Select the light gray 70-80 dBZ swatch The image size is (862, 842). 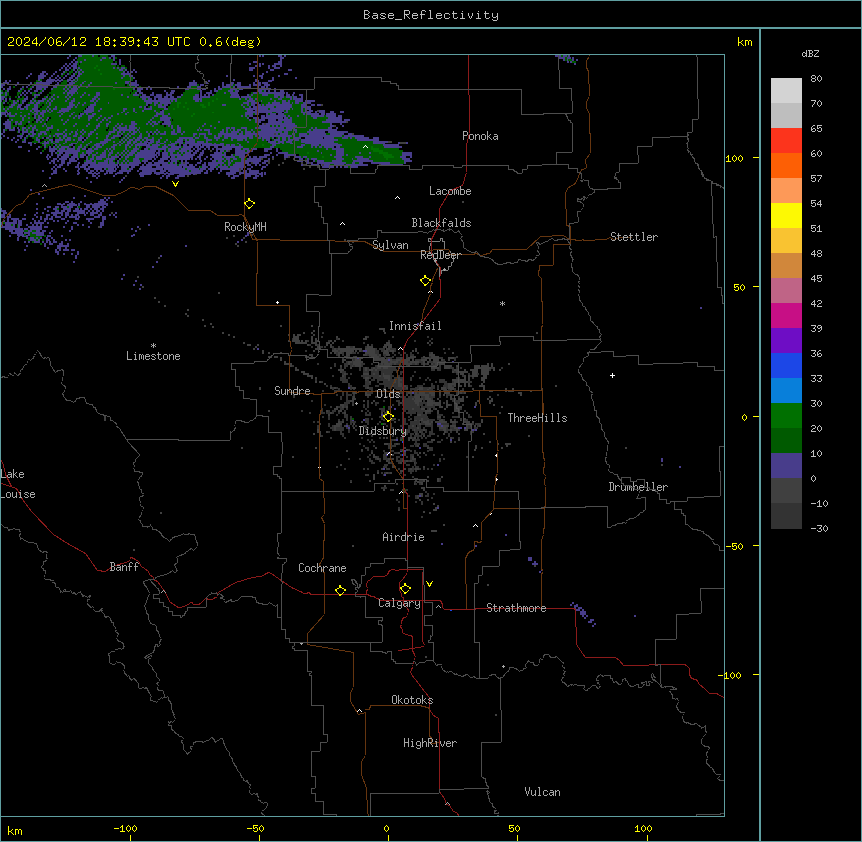(x=786, y=91)
